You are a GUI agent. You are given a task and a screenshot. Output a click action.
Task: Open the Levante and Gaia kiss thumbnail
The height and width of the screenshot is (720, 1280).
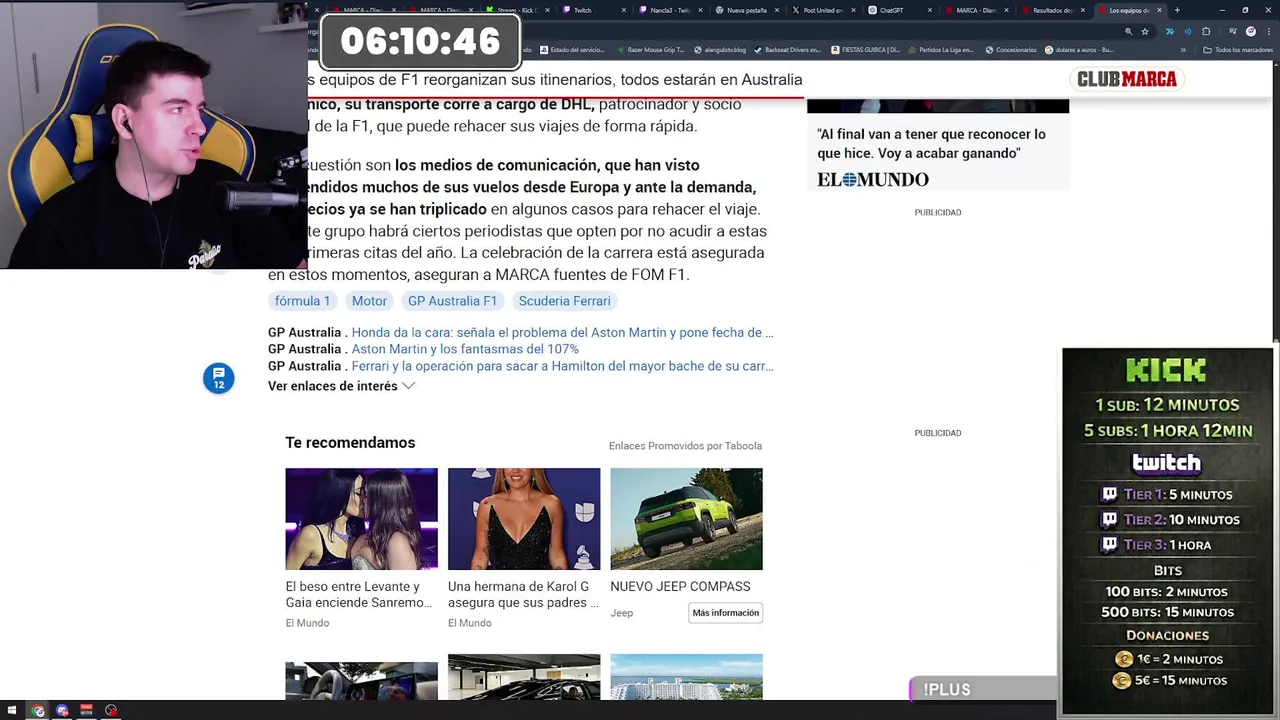tap(361, 519)
